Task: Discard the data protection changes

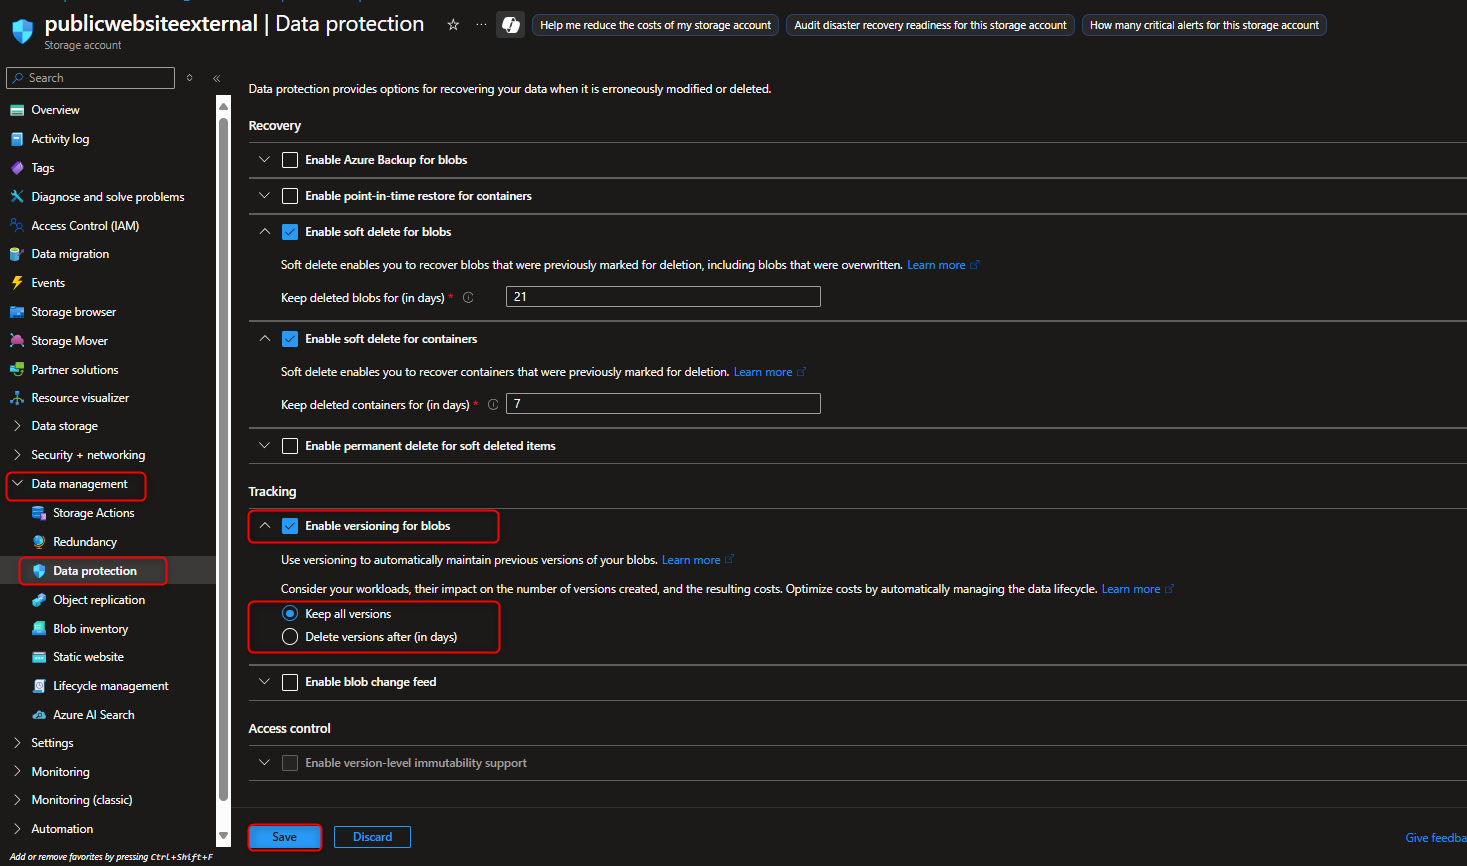Action: click(372, 837)
